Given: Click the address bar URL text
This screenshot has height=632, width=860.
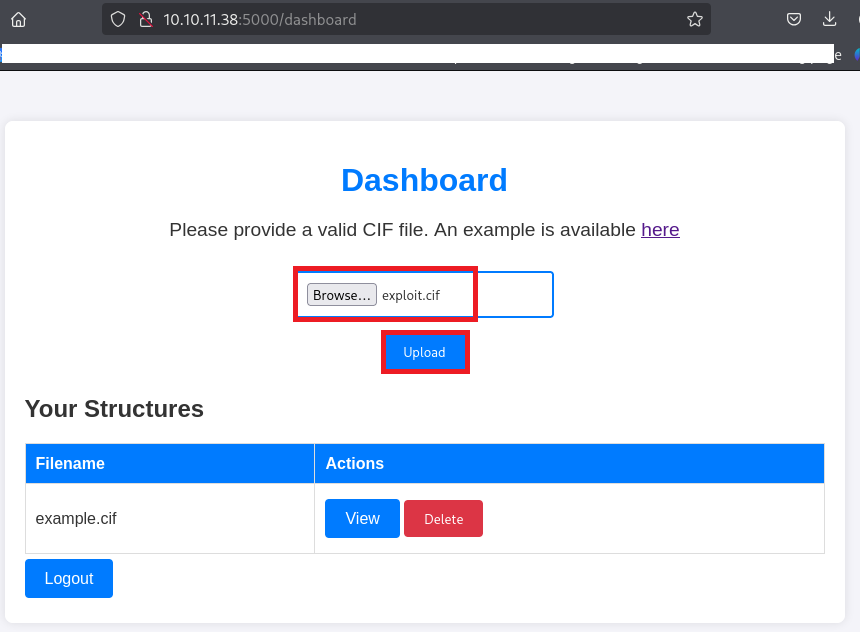Looking at the screenshot, I should point(260,19).
